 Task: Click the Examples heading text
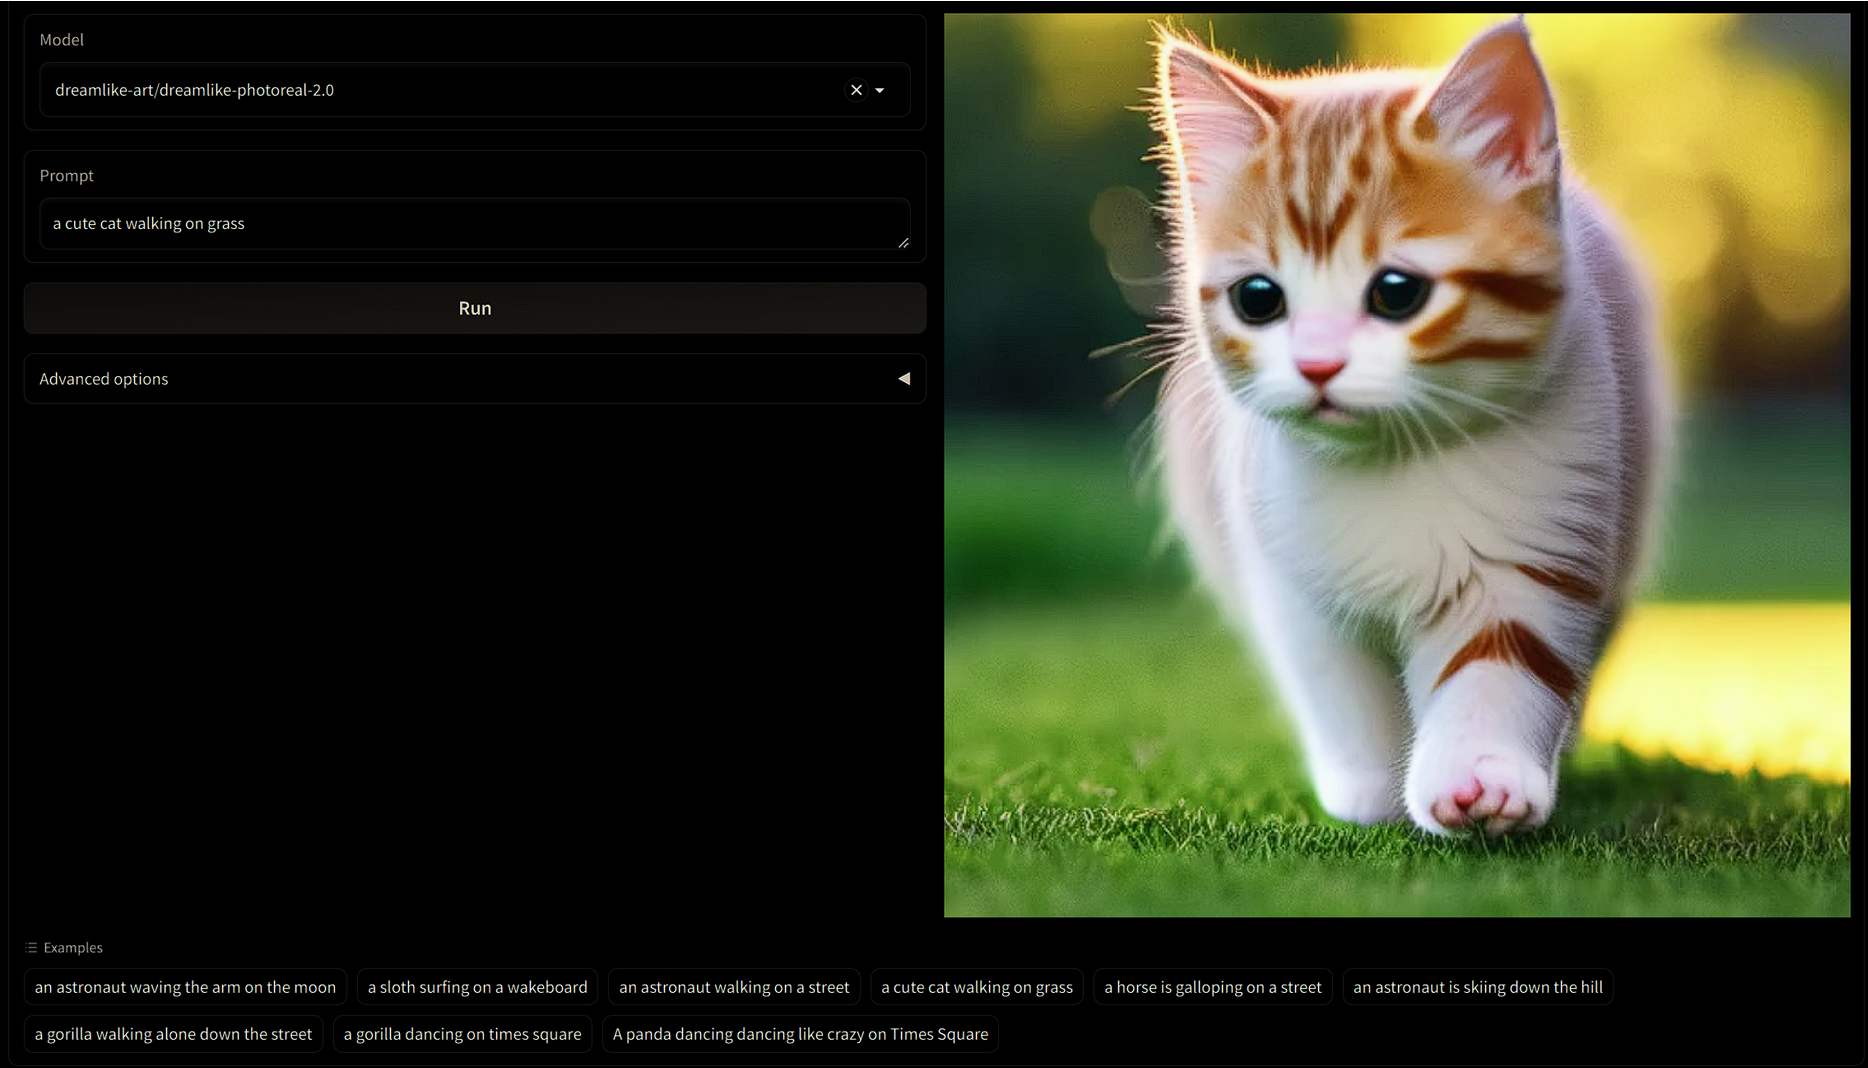pos(73,948)
